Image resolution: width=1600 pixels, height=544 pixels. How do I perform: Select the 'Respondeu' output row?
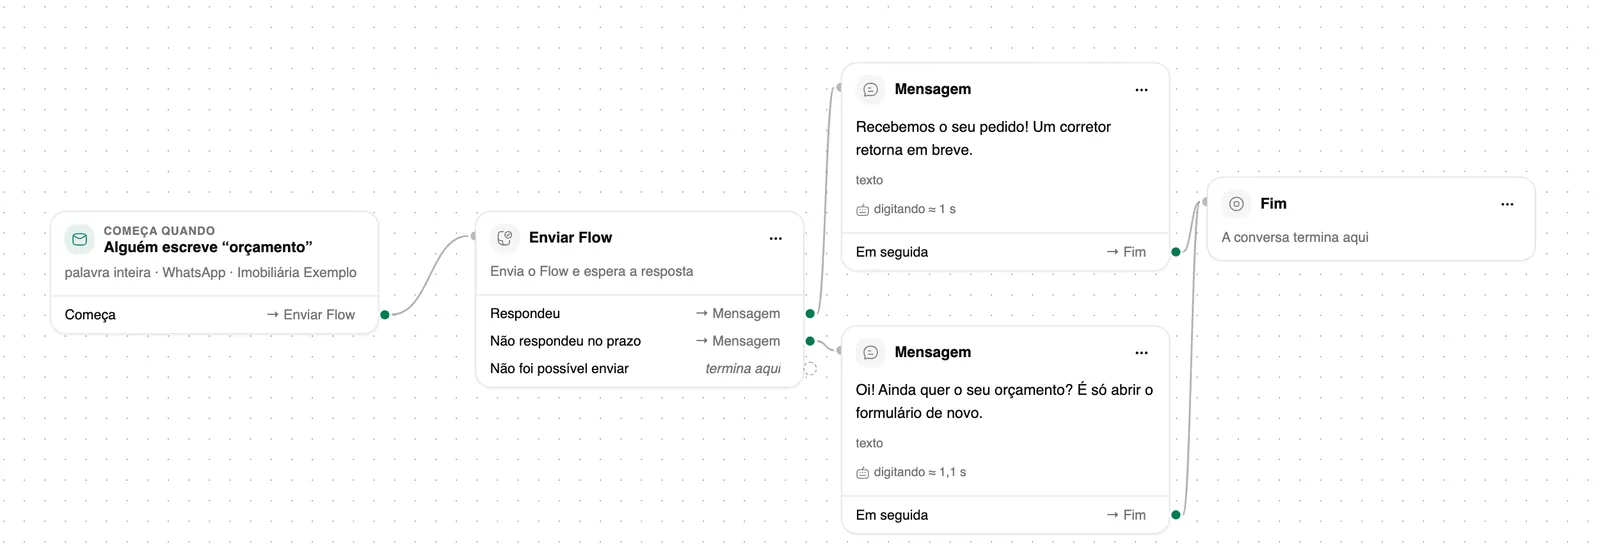640,314
